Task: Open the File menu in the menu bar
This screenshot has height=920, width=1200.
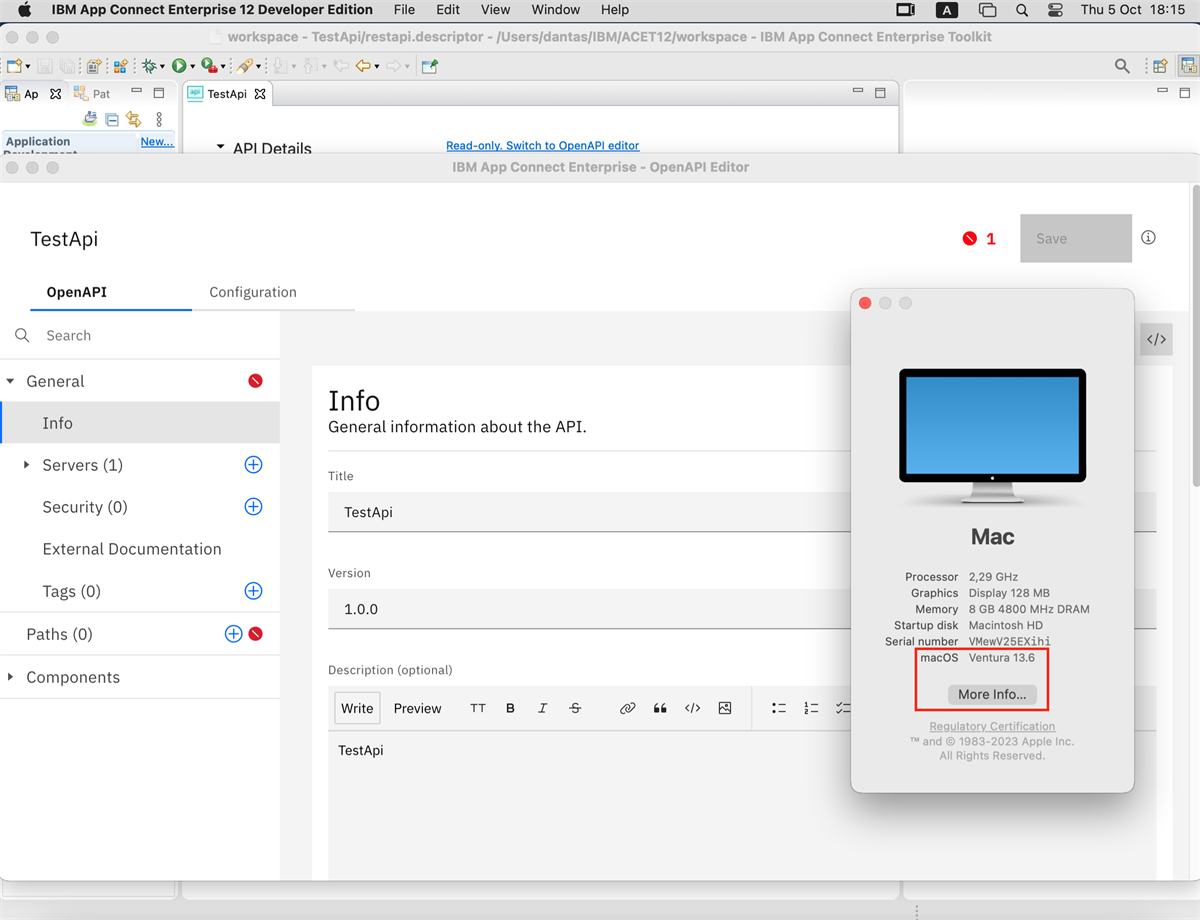Action: pyautogui.click(x=404, y=10)
